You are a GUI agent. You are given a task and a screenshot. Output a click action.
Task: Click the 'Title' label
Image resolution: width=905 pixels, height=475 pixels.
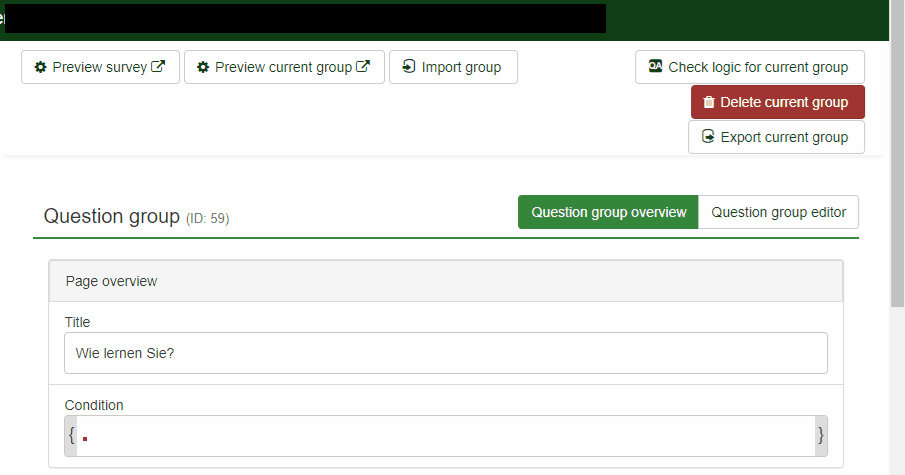point(77,322)
